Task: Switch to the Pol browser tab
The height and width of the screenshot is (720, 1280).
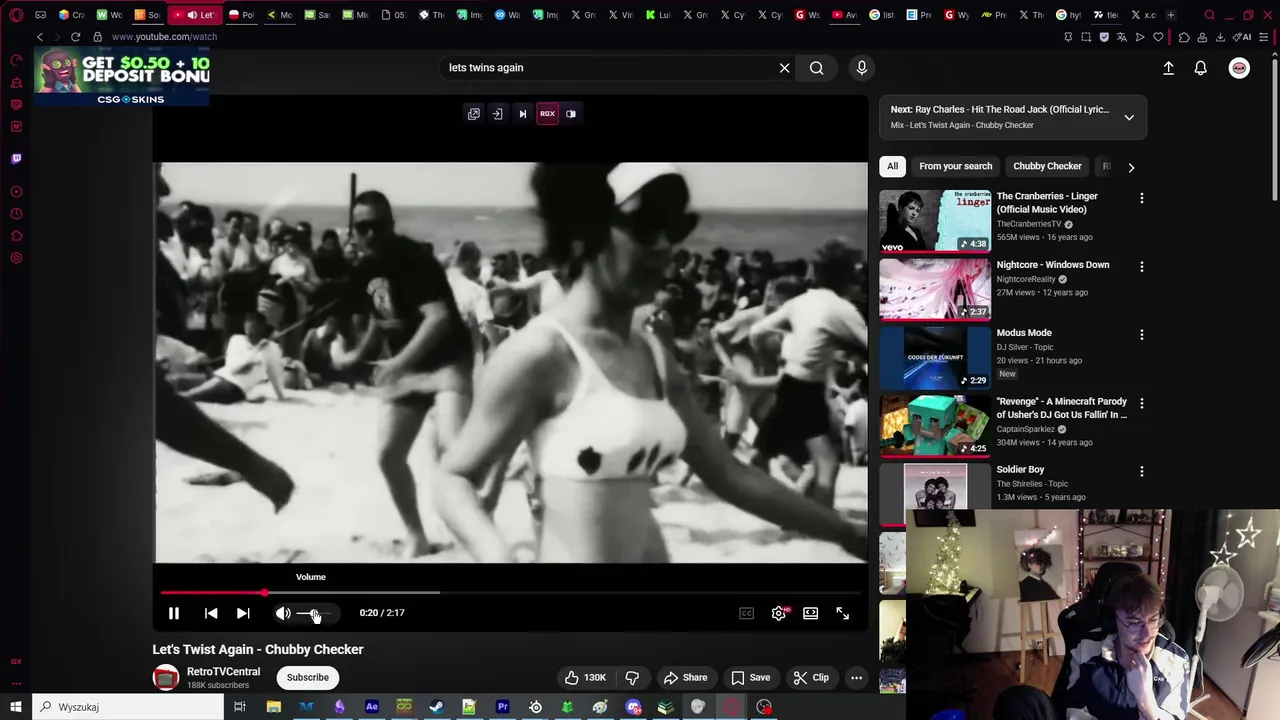Action: tap(241, 15)
